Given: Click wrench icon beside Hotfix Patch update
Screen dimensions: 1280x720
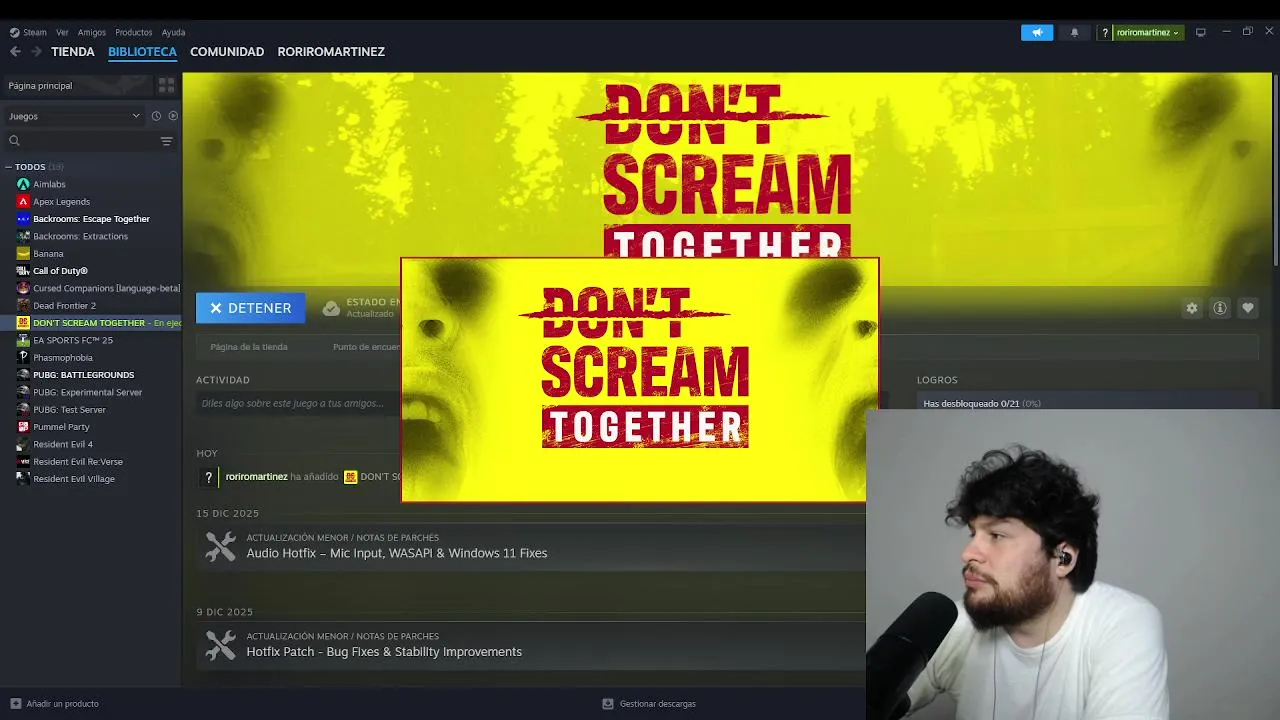Looking at the screenshot, I should coord(220,645).
